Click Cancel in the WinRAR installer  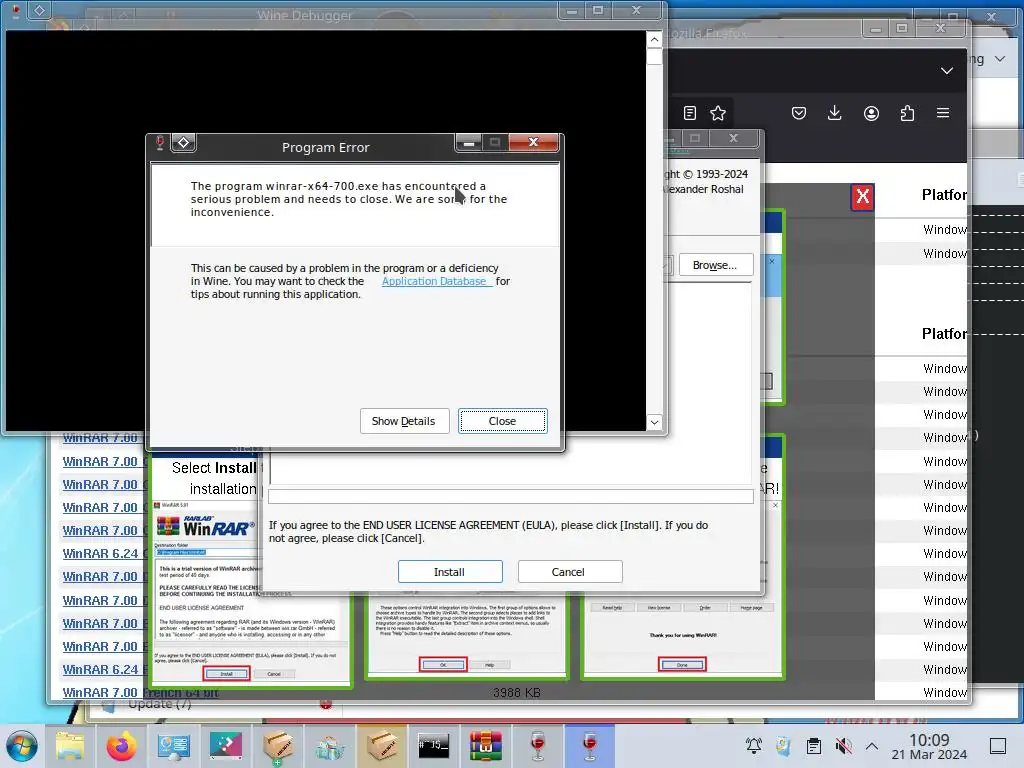568,571
